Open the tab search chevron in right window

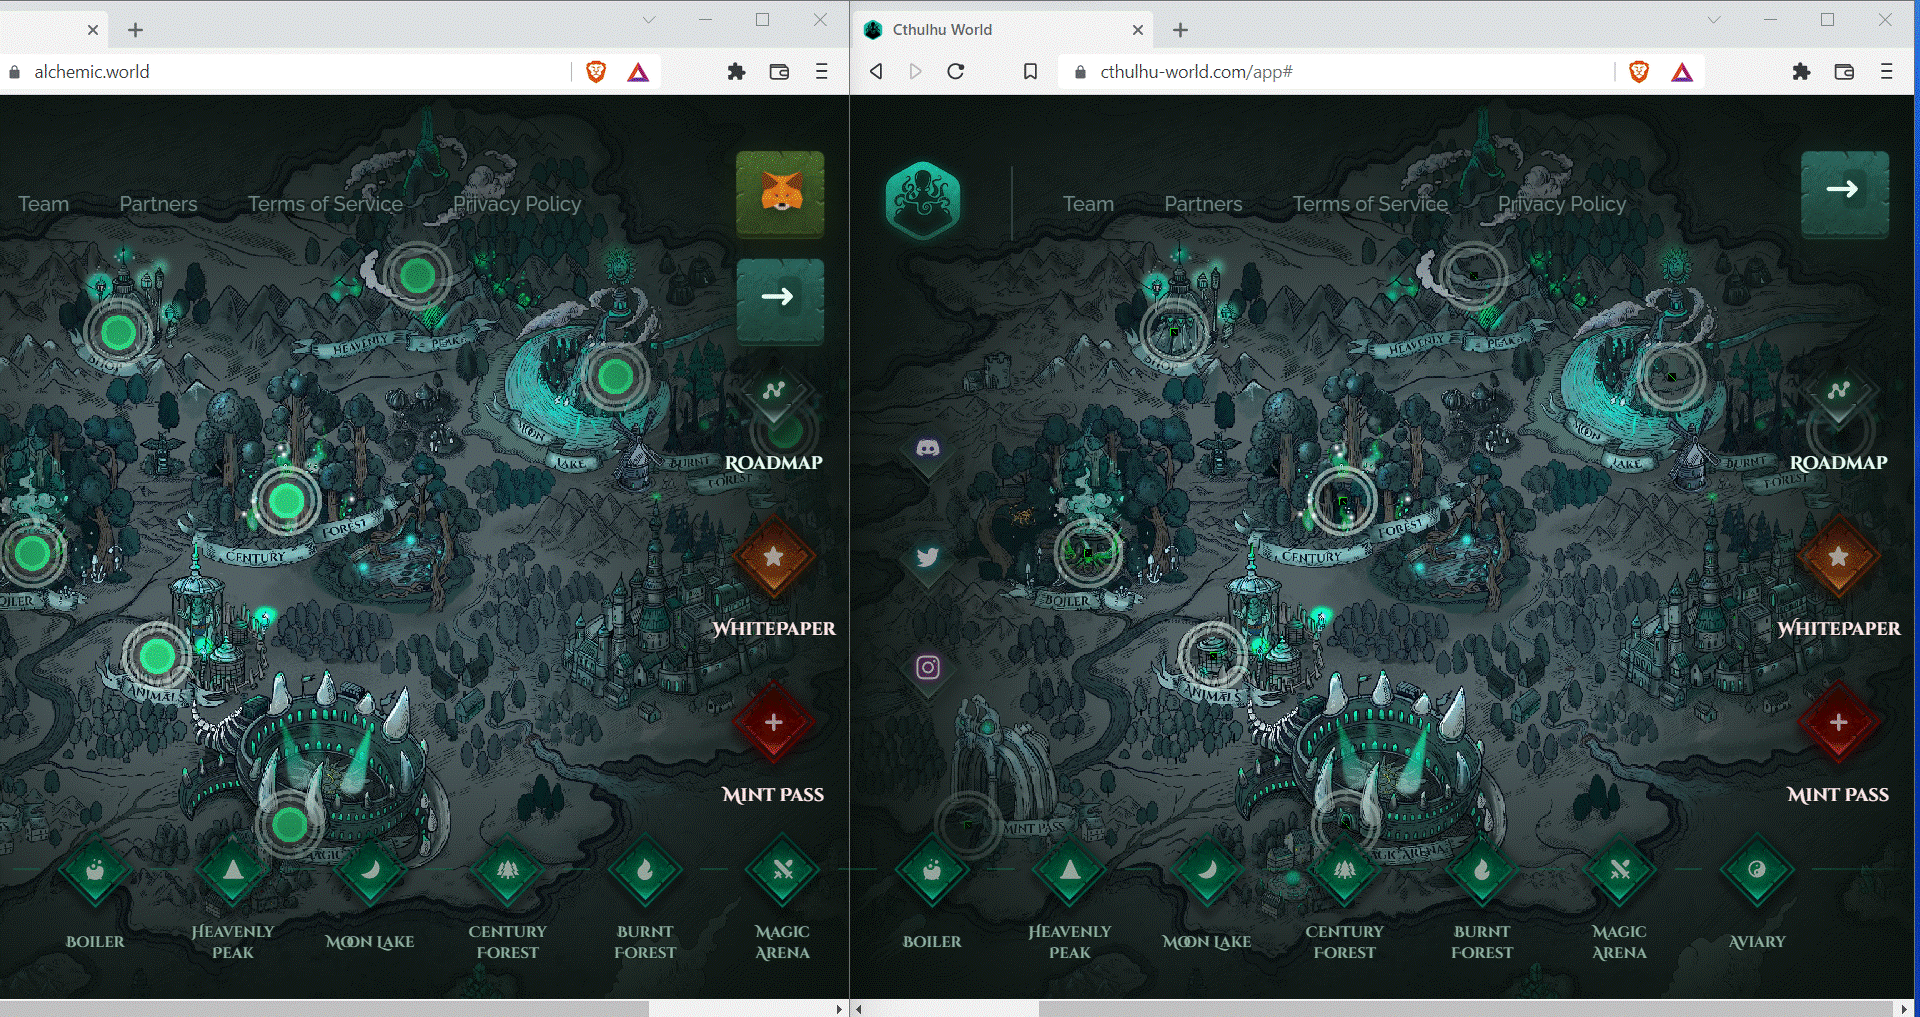tap(1713, 20)
